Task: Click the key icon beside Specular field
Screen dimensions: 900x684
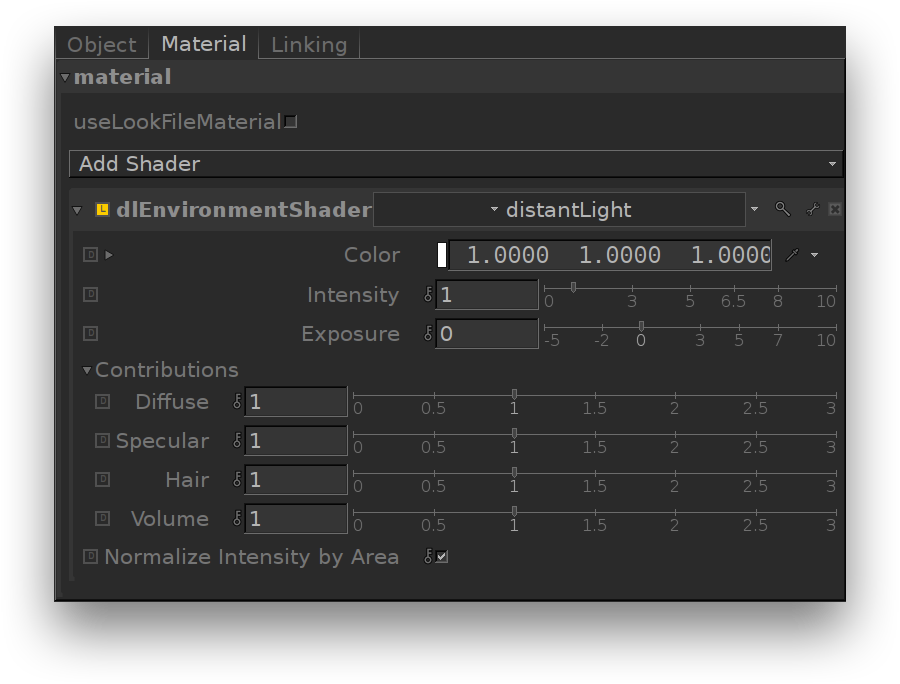Action: tap(237, 441)
